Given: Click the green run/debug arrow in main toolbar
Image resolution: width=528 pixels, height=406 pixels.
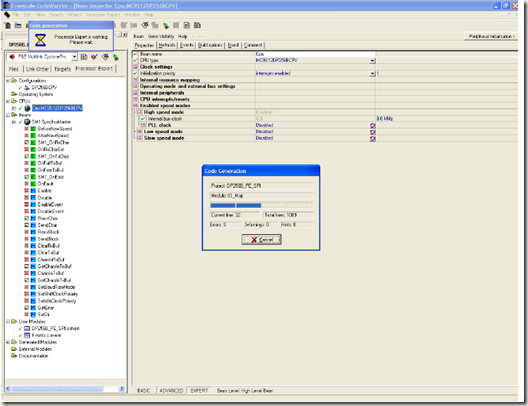Looking at the screenshot, I should click(x=166, y=26).
